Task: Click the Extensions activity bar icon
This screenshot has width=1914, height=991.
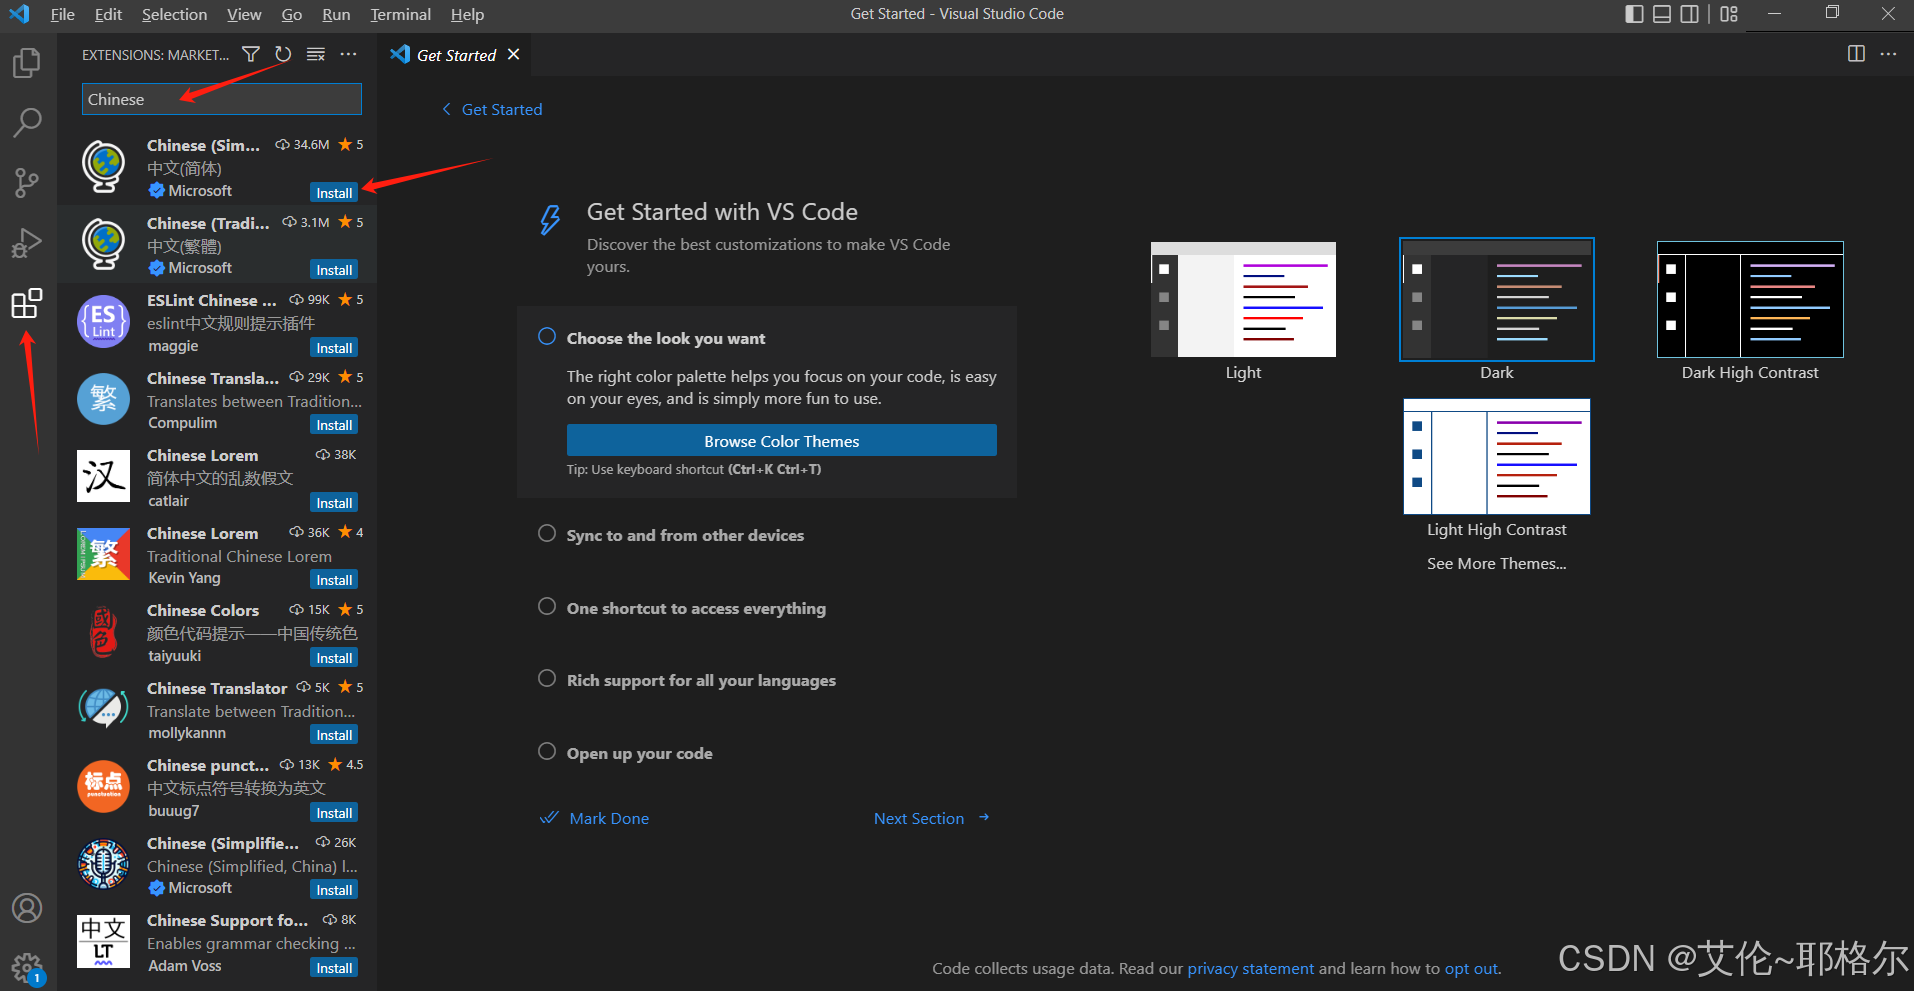Action: point(27,303)
